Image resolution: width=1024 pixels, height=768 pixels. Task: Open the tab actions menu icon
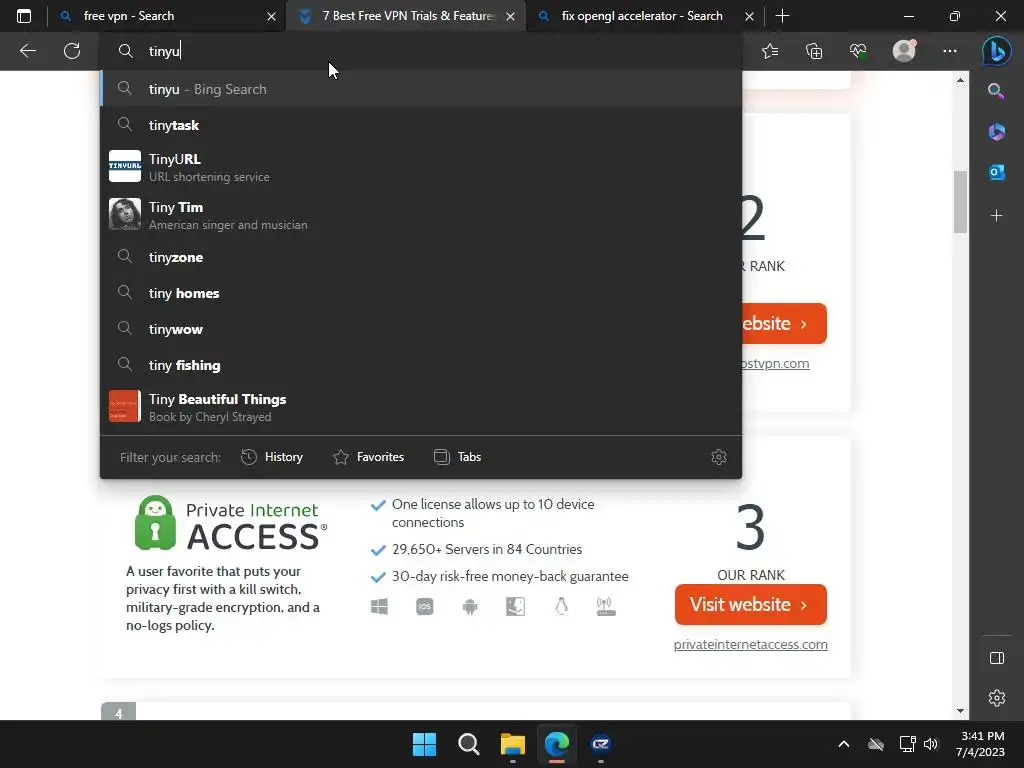pyautogui.click(x=24, y=16)
